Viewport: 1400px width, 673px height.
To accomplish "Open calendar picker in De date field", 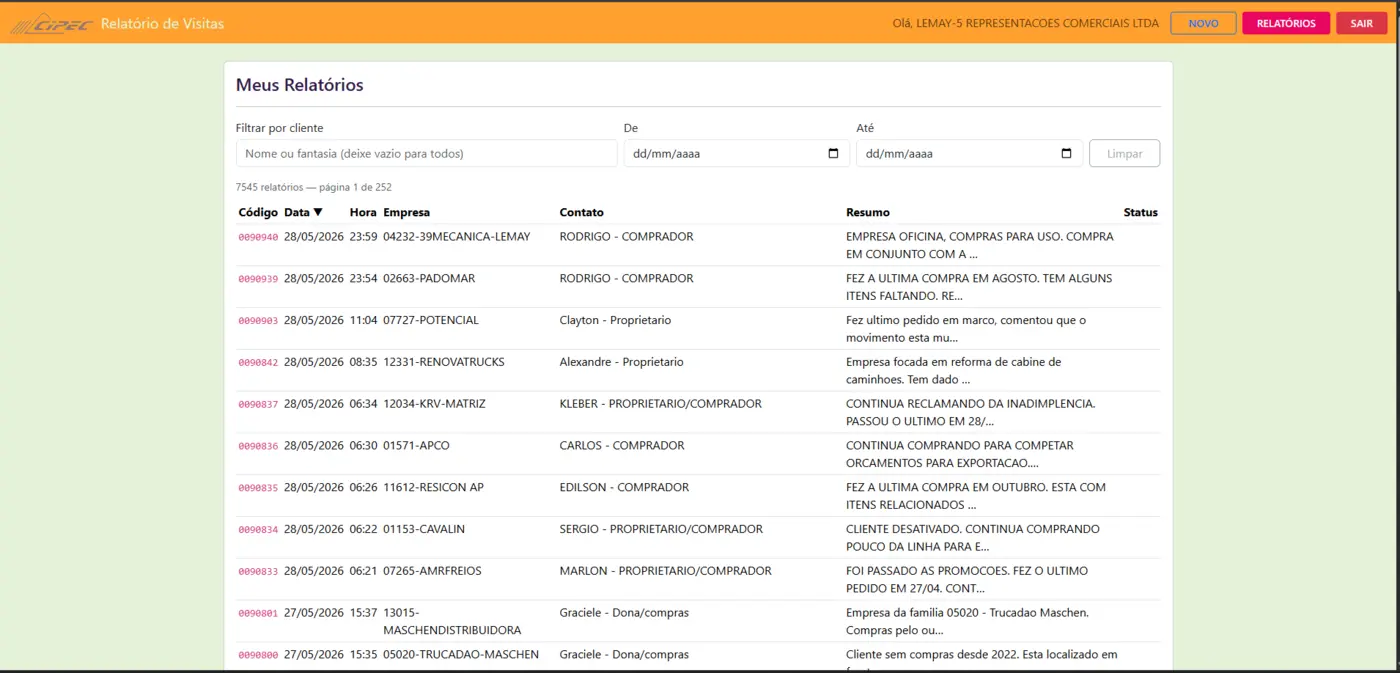I will 834,154.
